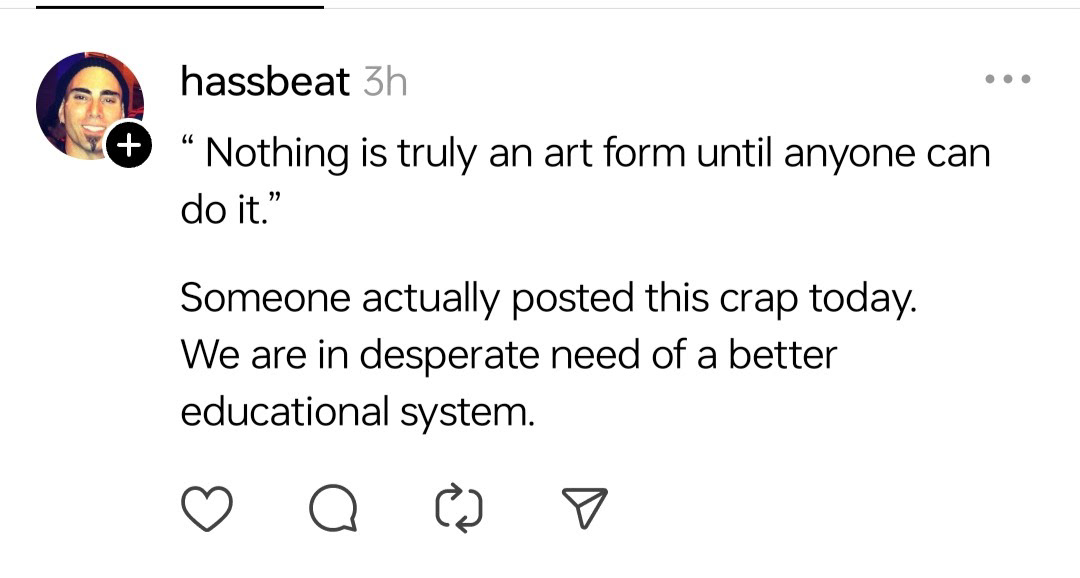
Task: Click "Someone actually posted this crap today." line
Action: tap(548, 297)
